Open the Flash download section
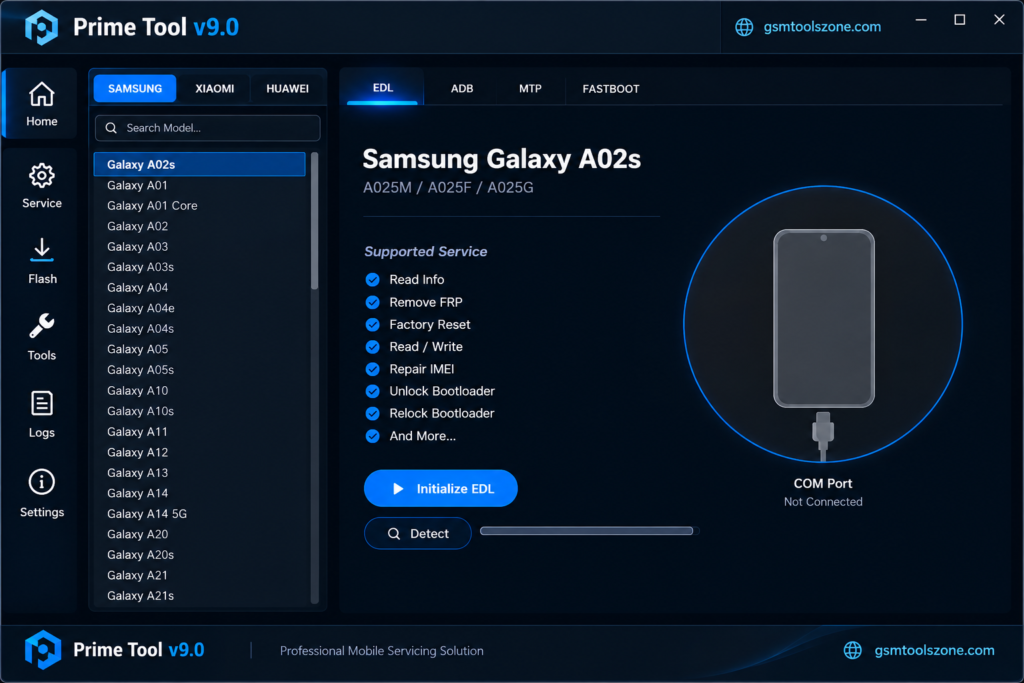This screenshot has width=1024, height=683. click(x=41, y=261)
